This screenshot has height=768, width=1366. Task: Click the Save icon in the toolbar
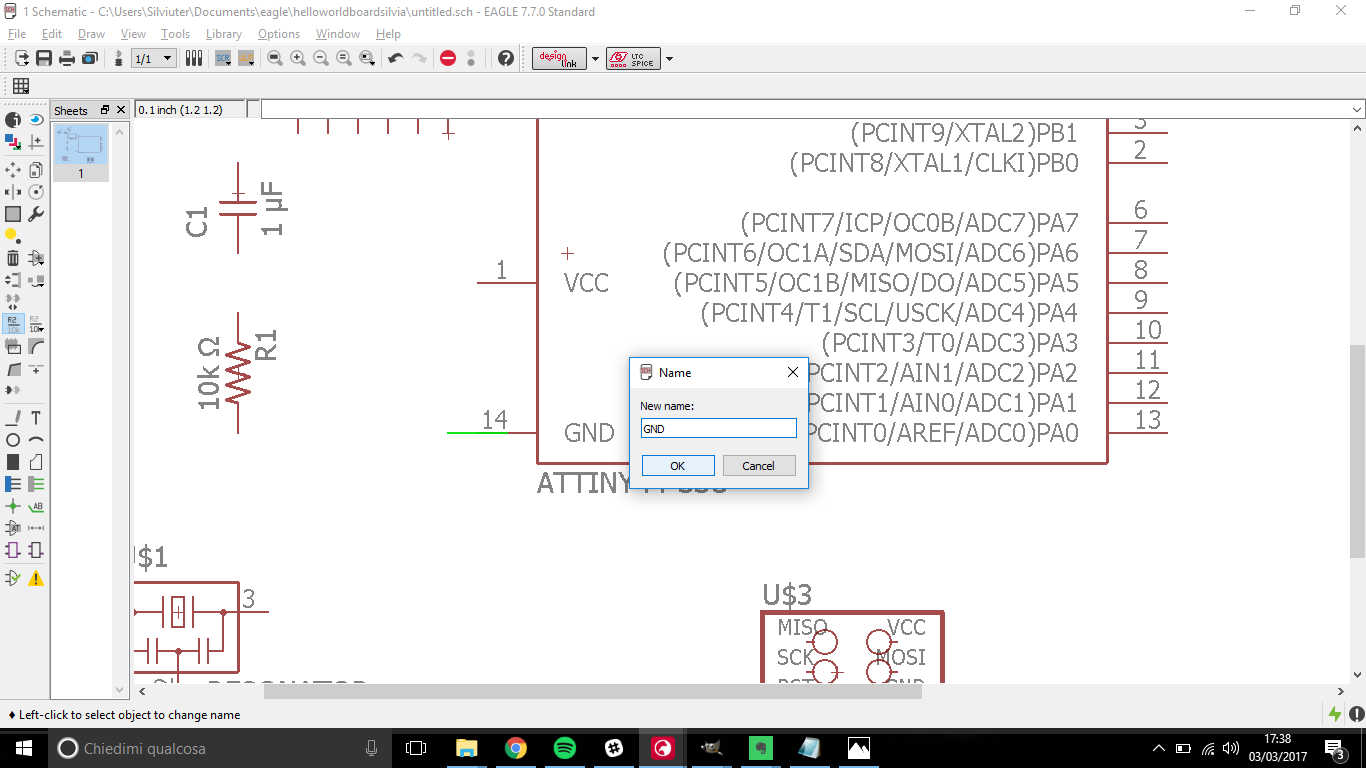click(x=44, y=58)
